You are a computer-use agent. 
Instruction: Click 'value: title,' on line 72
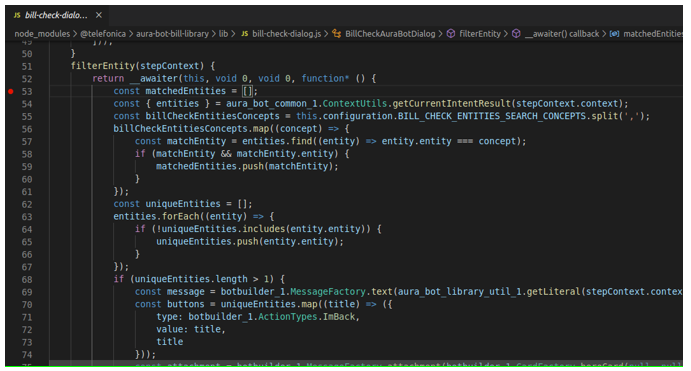point(191,329)
